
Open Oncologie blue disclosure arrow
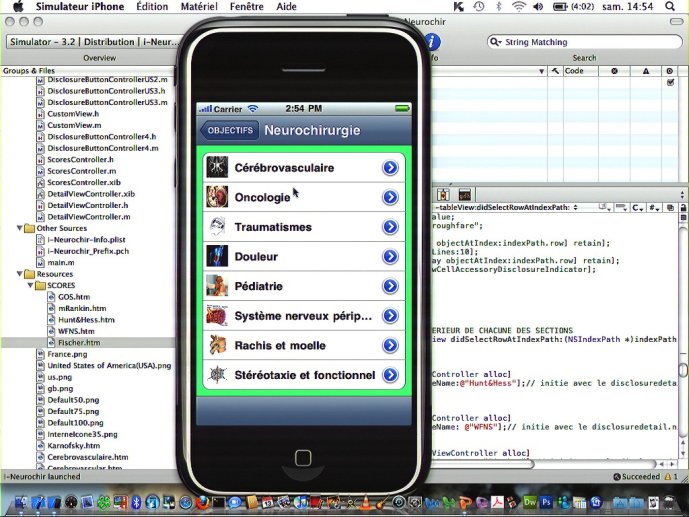390,197
